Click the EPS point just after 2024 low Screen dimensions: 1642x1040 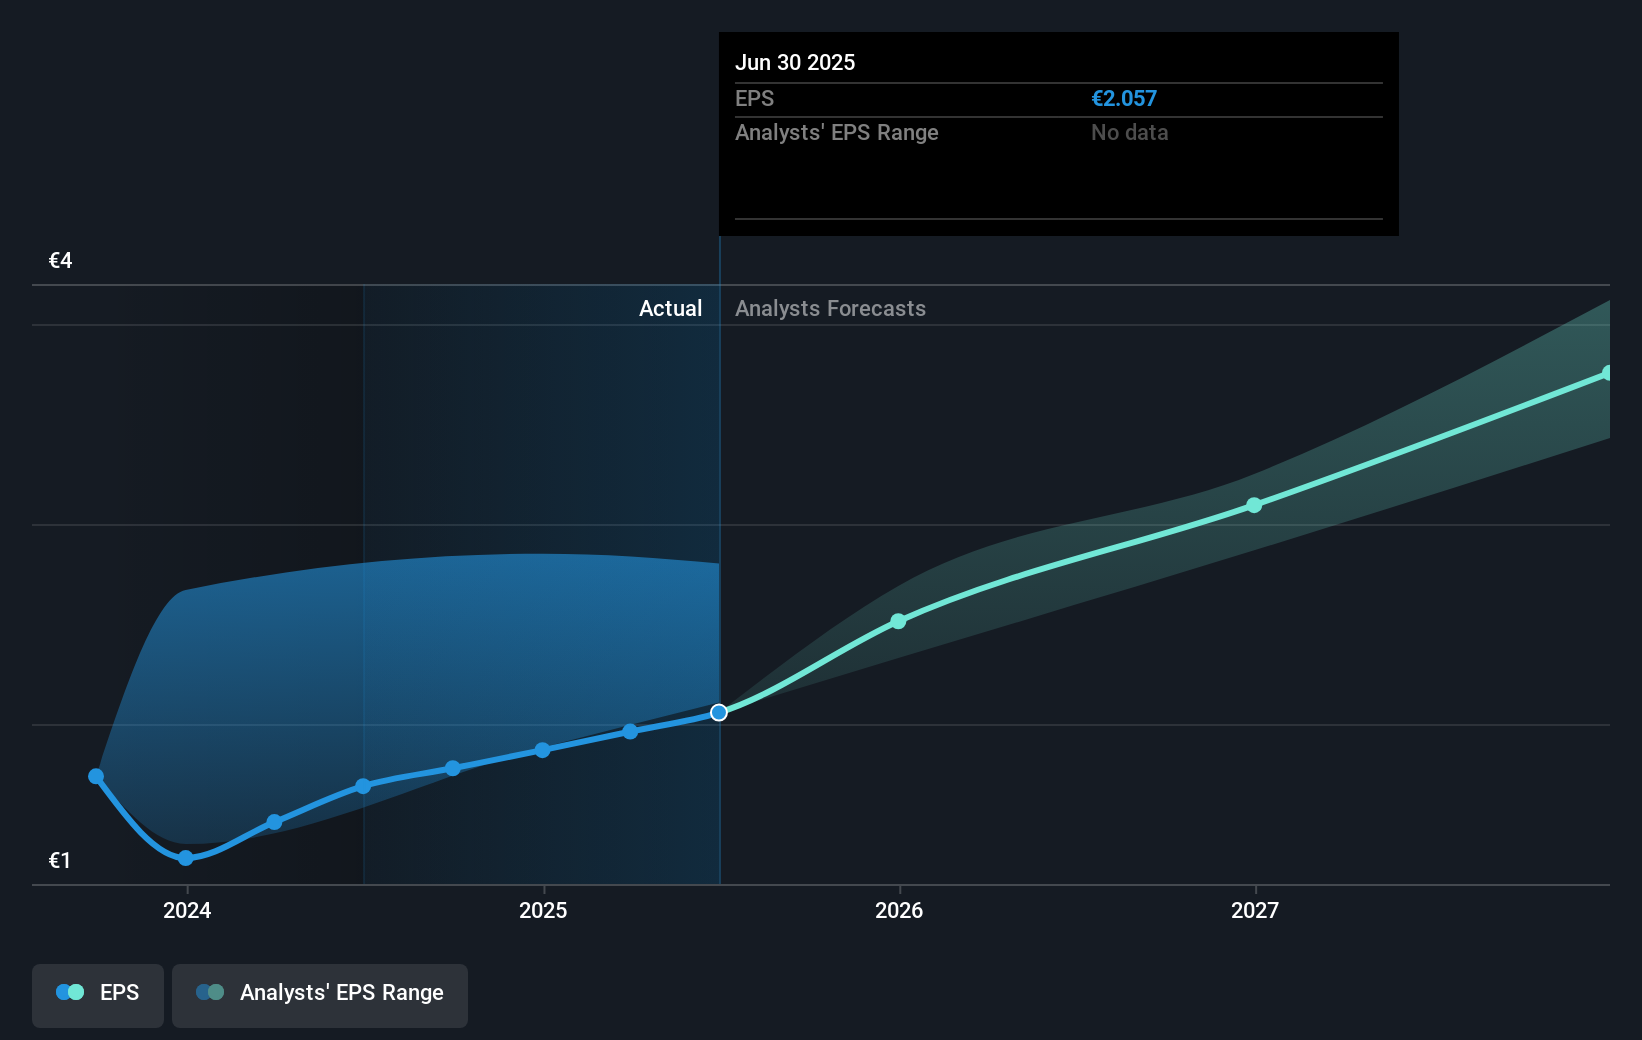click(x=274, y=822)
